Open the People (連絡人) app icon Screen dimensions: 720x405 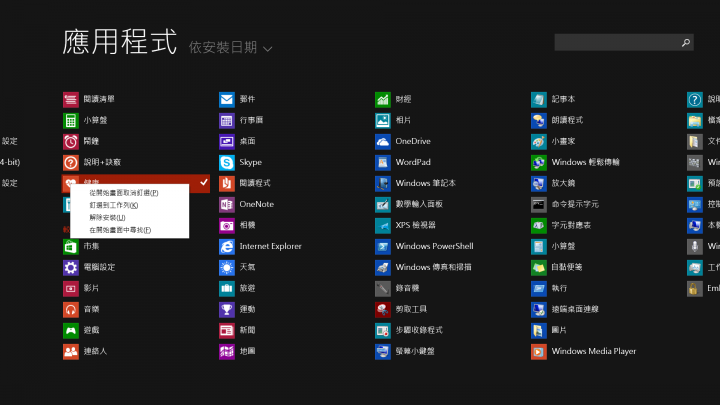click(x=71, y=351)
